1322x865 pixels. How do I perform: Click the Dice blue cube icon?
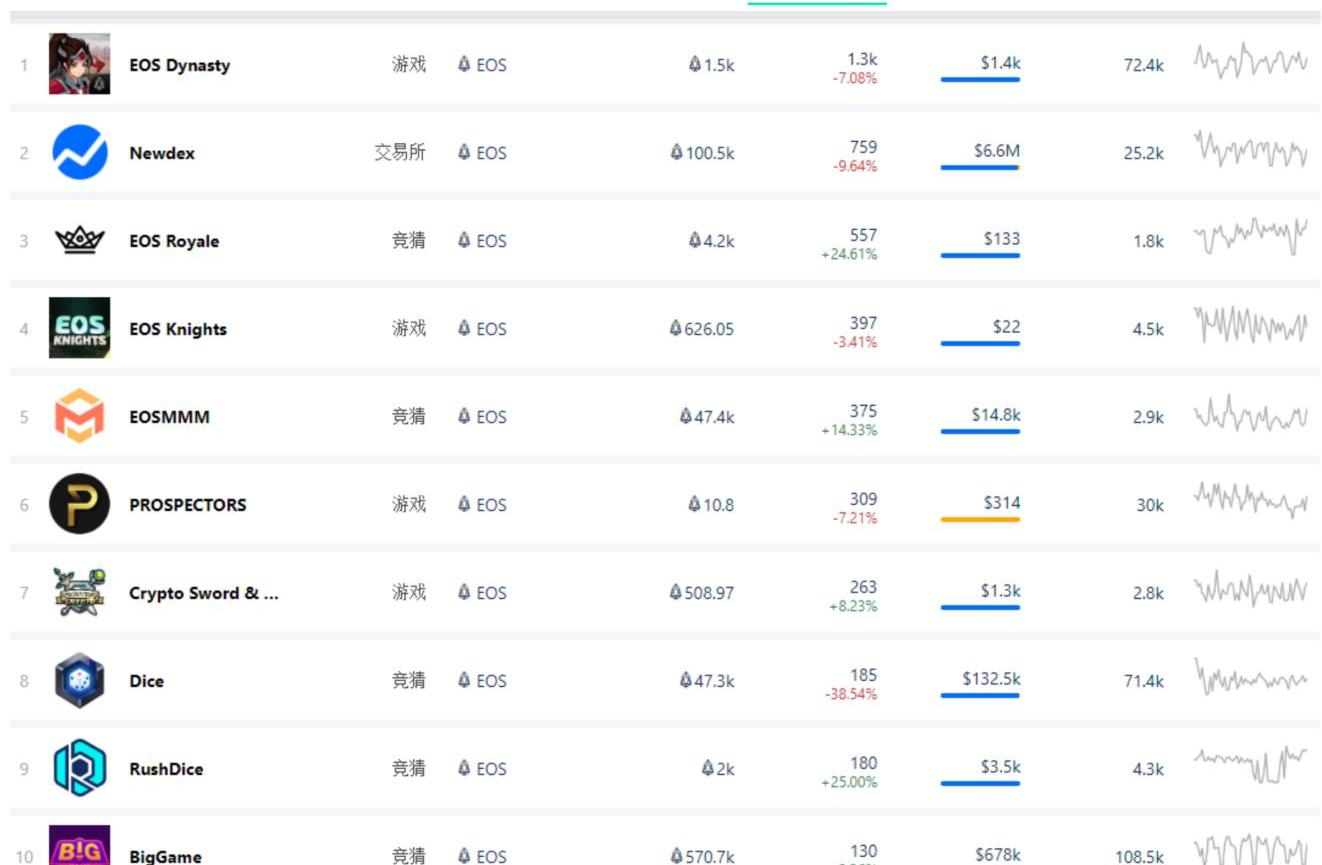(79, 680)
